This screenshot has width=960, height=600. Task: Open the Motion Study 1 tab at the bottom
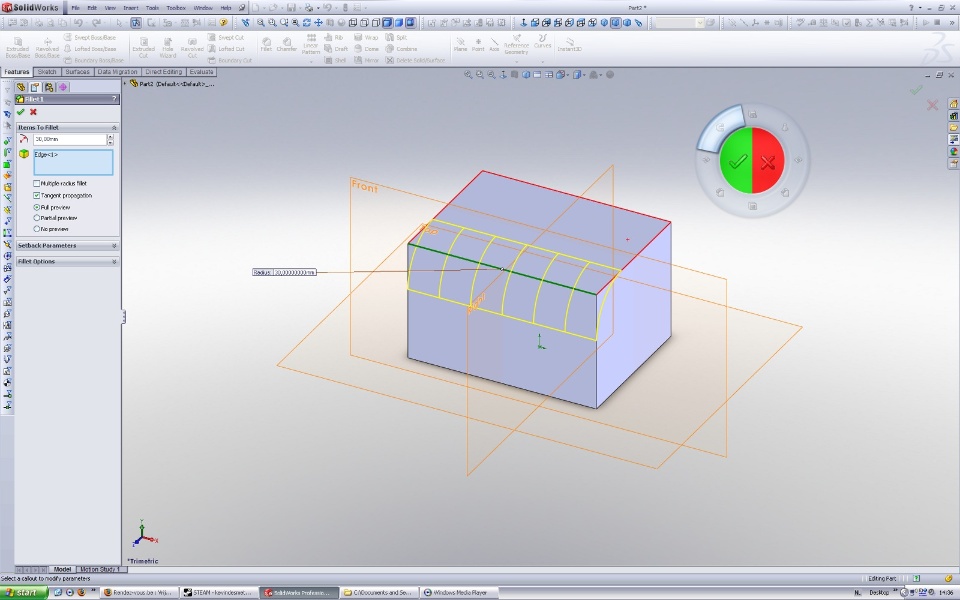click(100, 569)
